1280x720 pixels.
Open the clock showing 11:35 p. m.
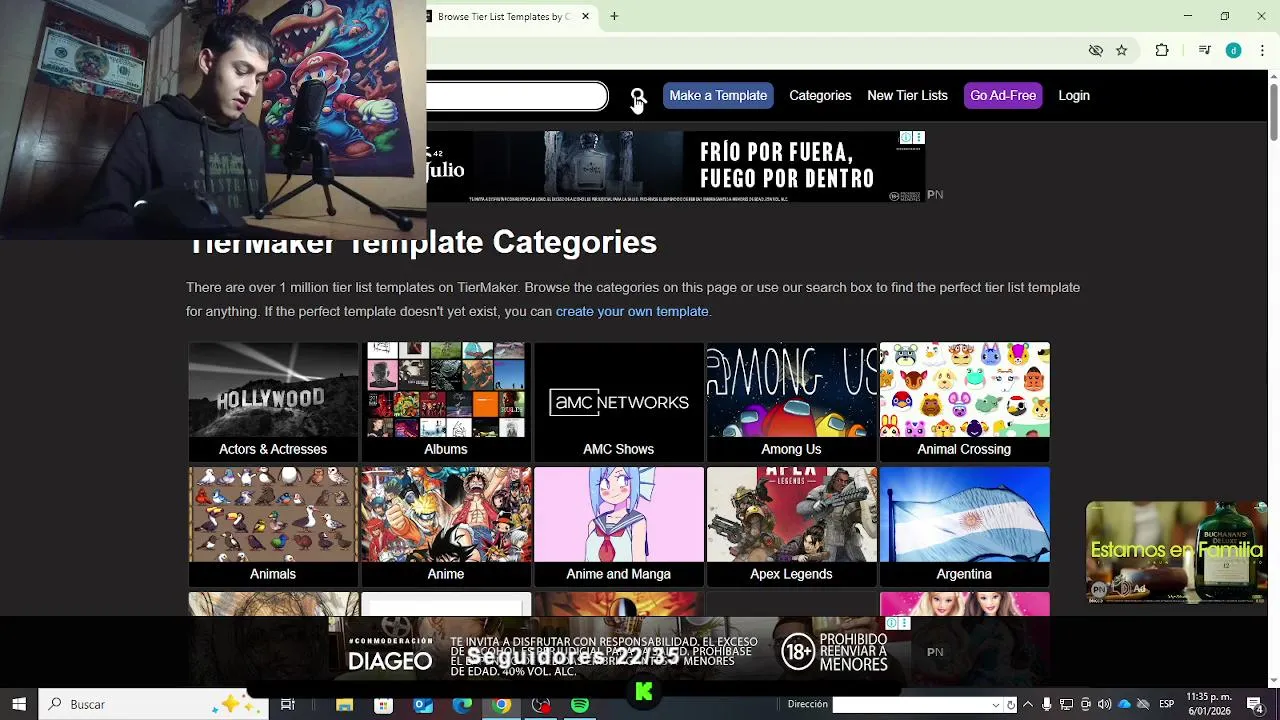[x=1209, y=704]
